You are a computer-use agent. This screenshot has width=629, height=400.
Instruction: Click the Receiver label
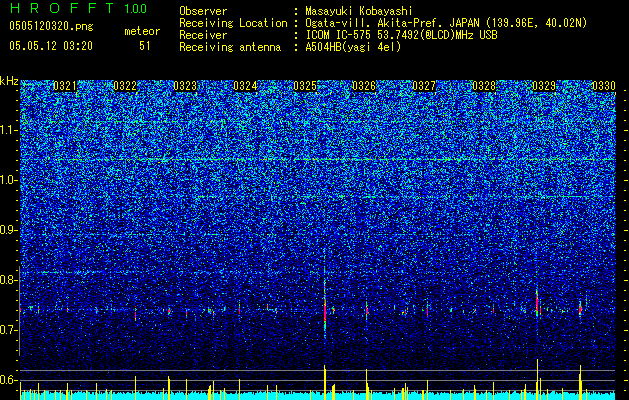click(203, 35)
